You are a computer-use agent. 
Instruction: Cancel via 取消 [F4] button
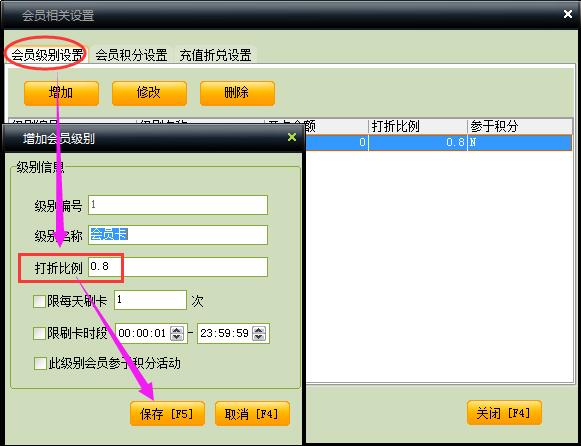coord(252,414)
